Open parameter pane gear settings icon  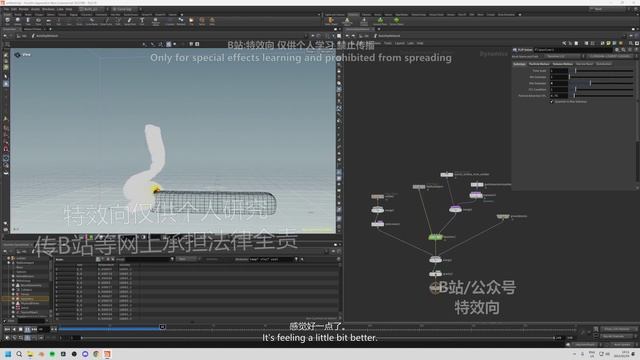tap(617, 50)
